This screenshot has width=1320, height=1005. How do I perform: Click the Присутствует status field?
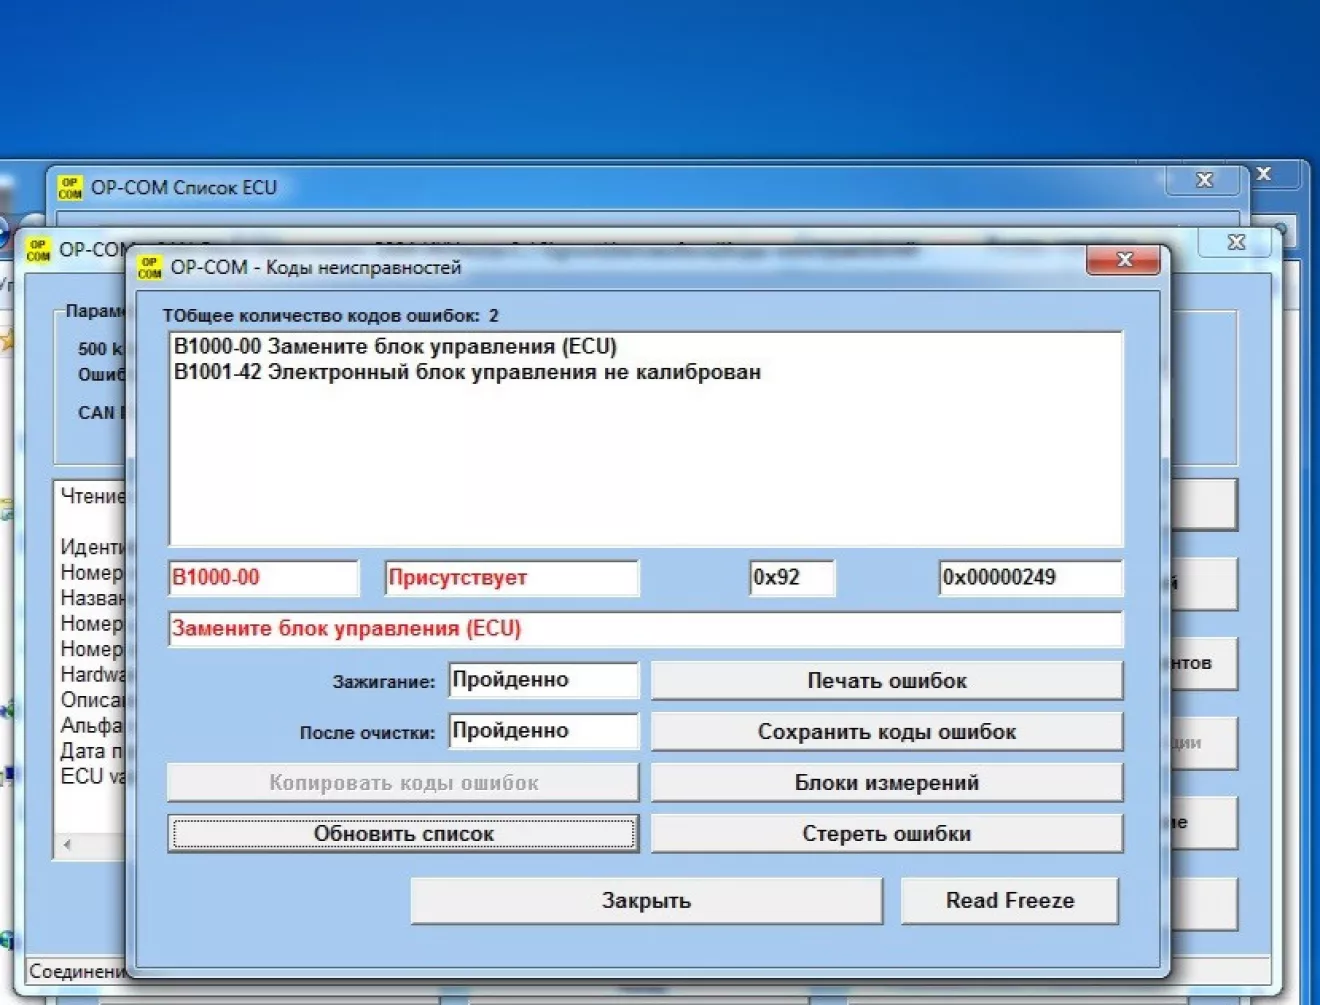pos(511,578)
